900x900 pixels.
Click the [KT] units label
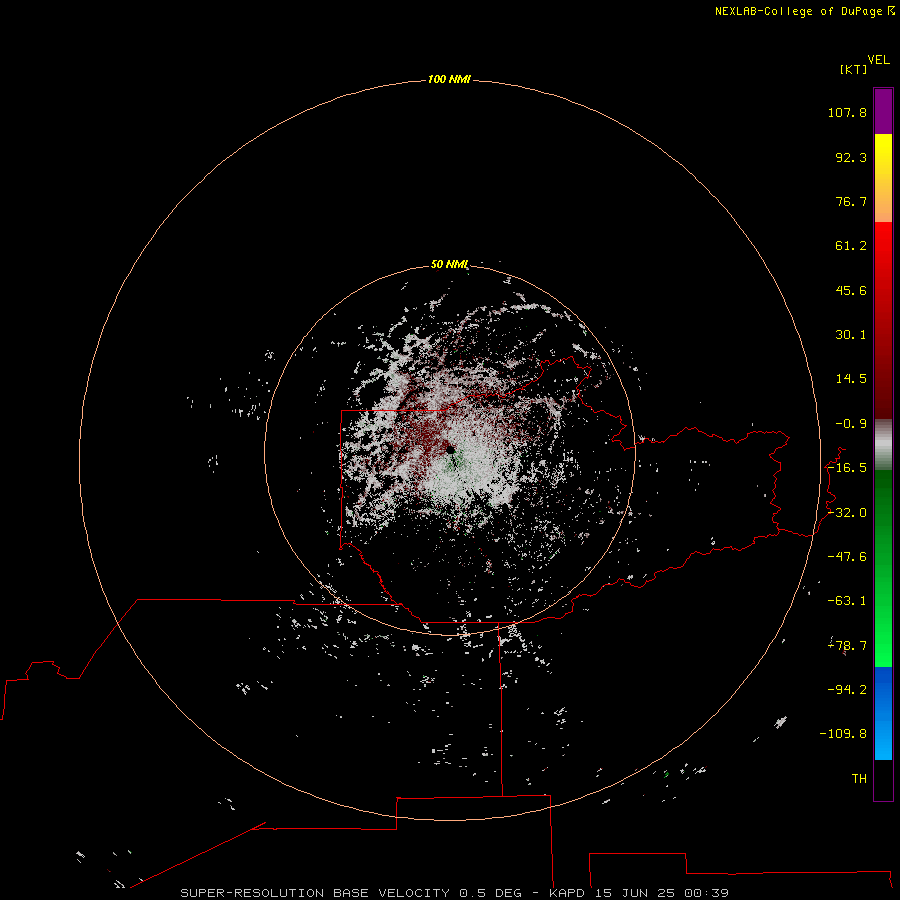854,69
